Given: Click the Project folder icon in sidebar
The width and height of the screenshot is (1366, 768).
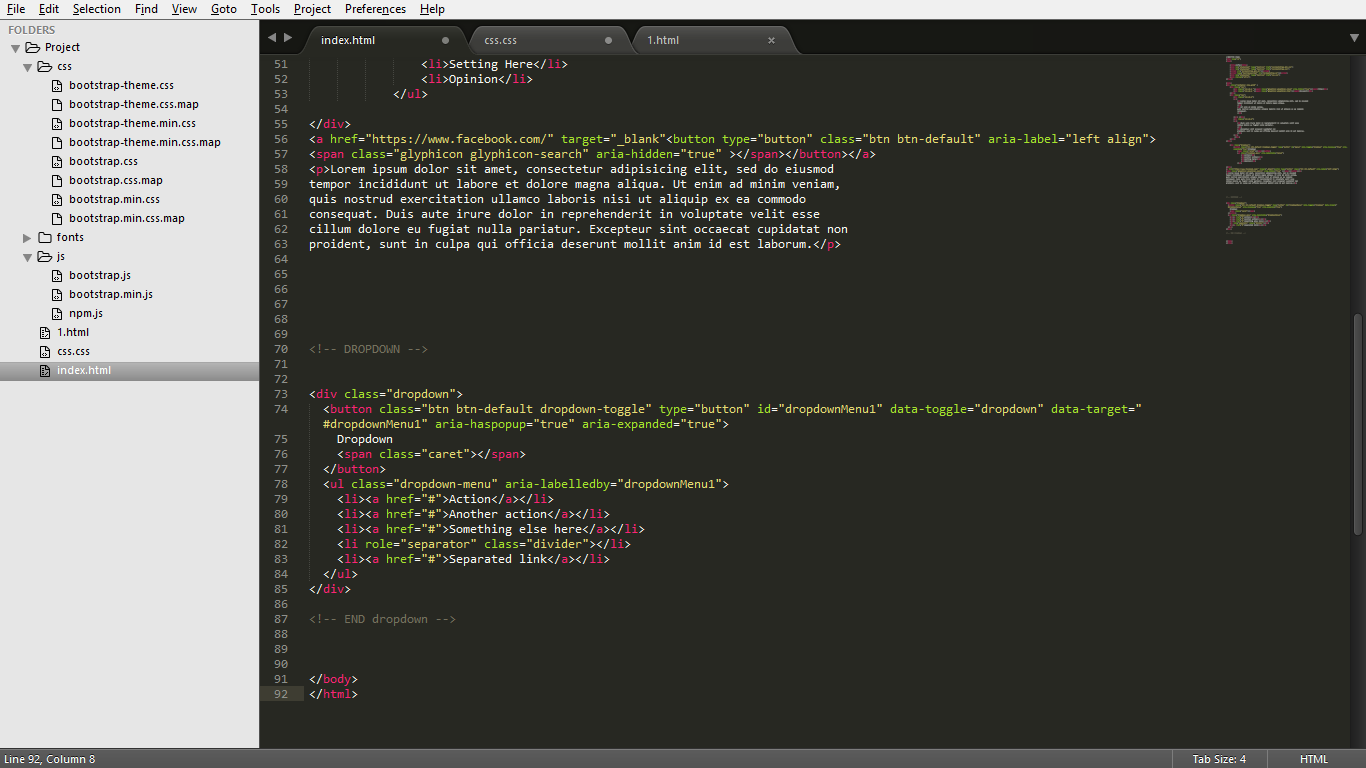Looking at the screenshot, I should tap(33, 48).
